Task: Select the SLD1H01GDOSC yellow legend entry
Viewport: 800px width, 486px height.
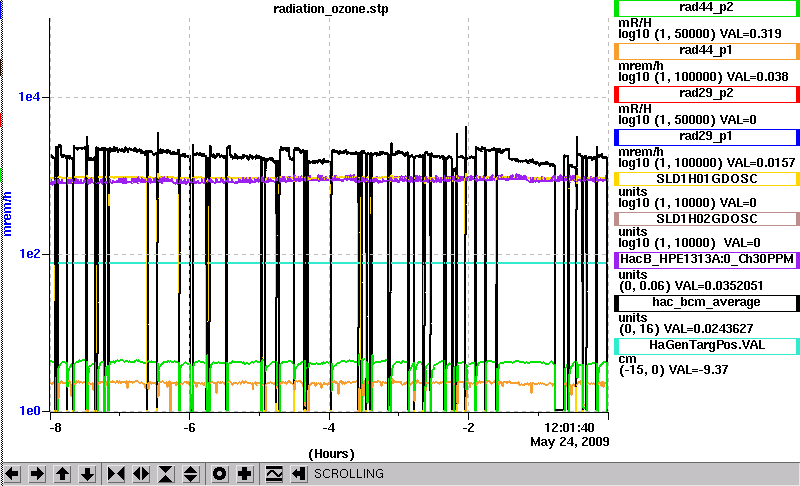Action: coord(707,179)
